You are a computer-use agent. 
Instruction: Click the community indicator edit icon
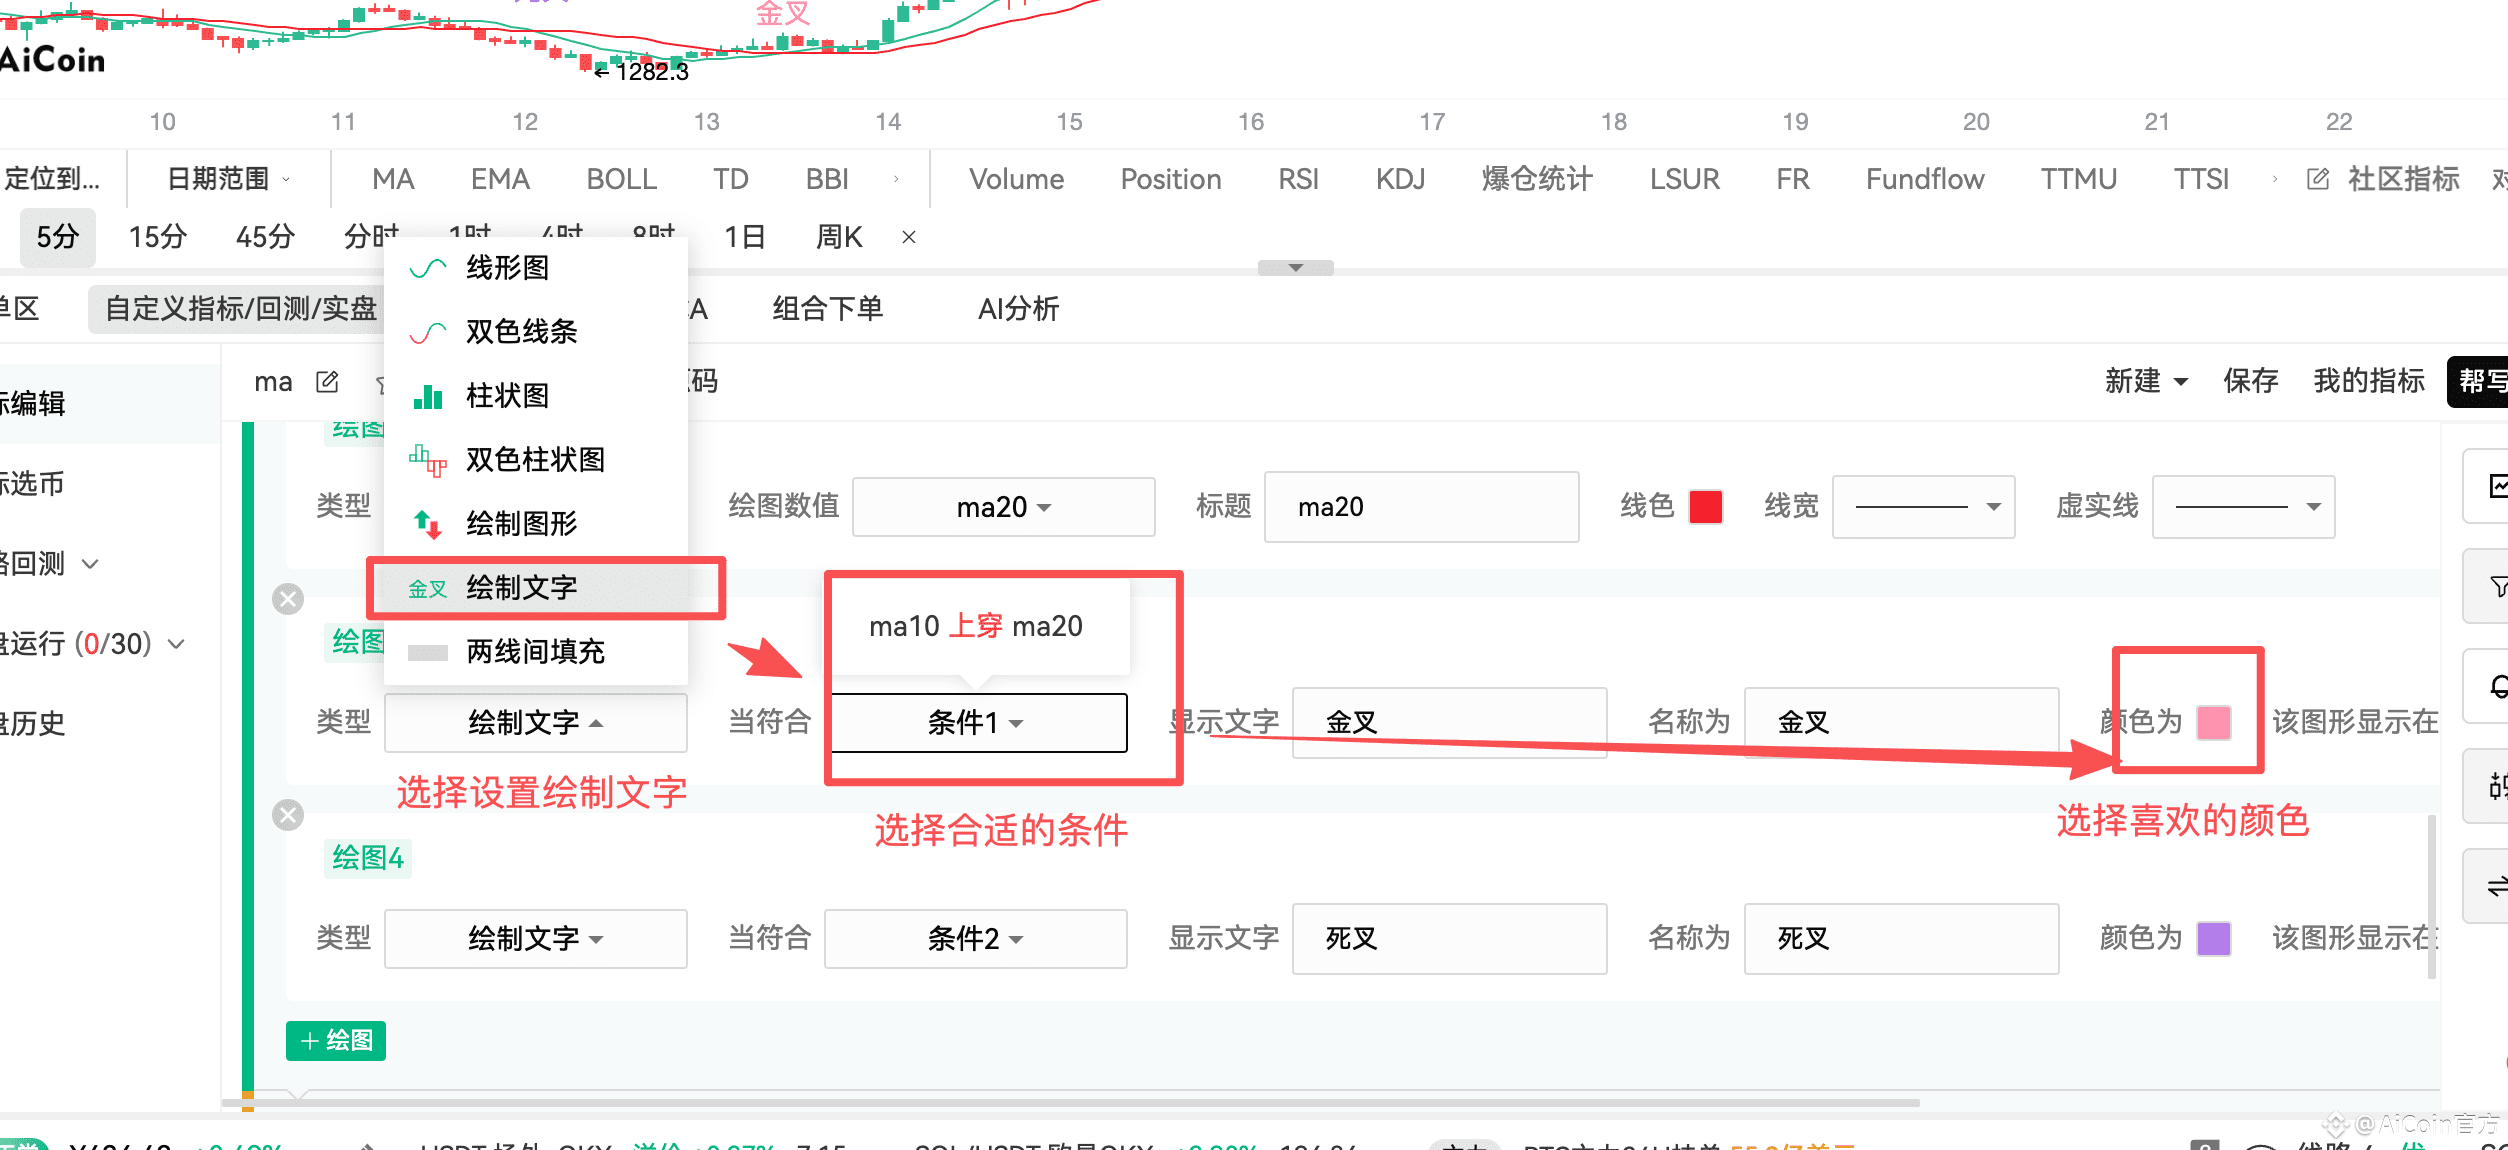point(2317,179)
